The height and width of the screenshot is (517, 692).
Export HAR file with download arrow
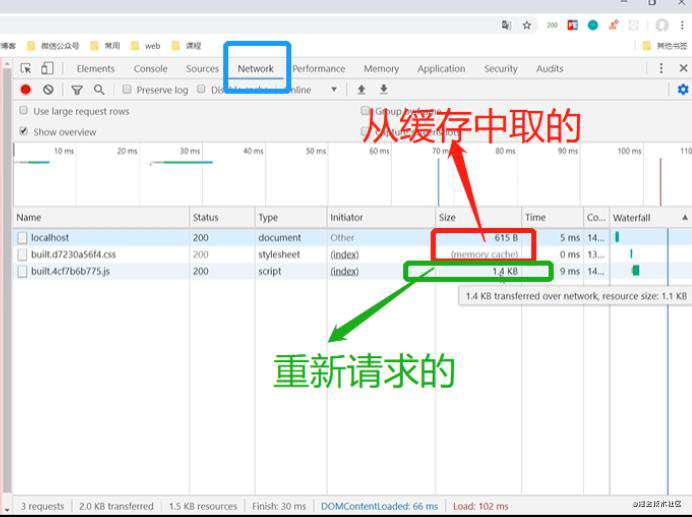tap(384, 90)
